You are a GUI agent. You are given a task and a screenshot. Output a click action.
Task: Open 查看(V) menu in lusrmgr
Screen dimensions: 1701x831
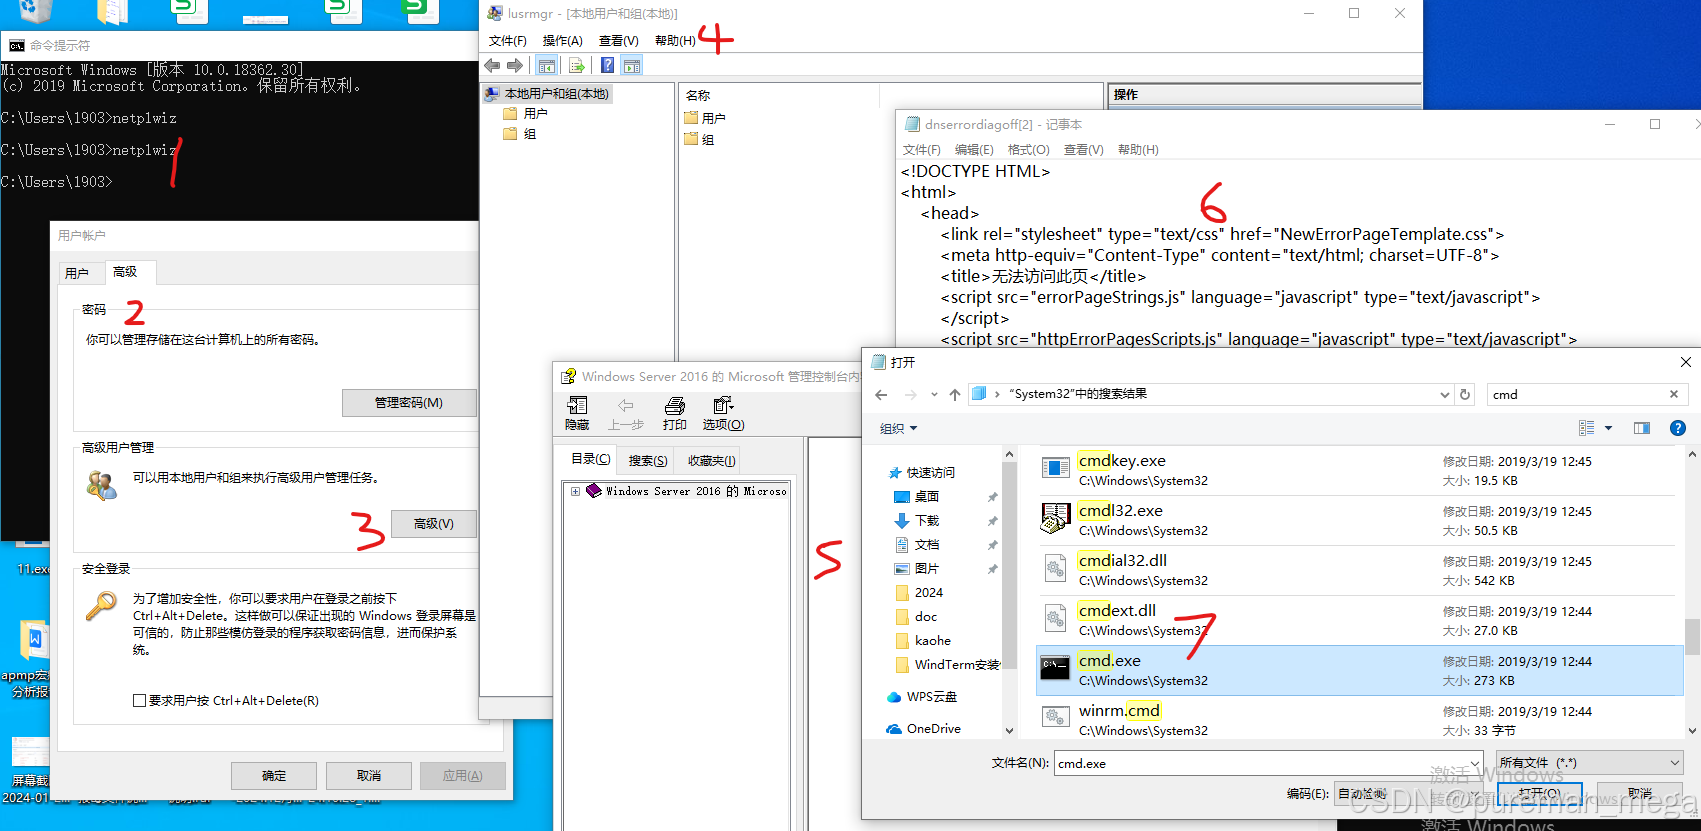(x=618, y=41)
